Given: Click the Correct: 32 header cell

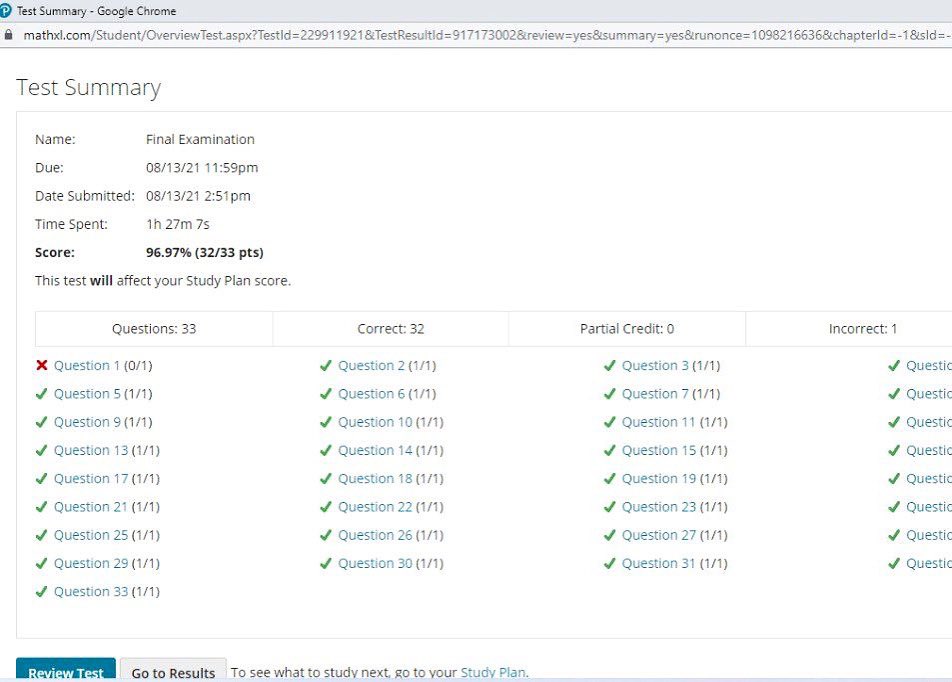Looking at the screenshot, I should [x=390, y=329].
